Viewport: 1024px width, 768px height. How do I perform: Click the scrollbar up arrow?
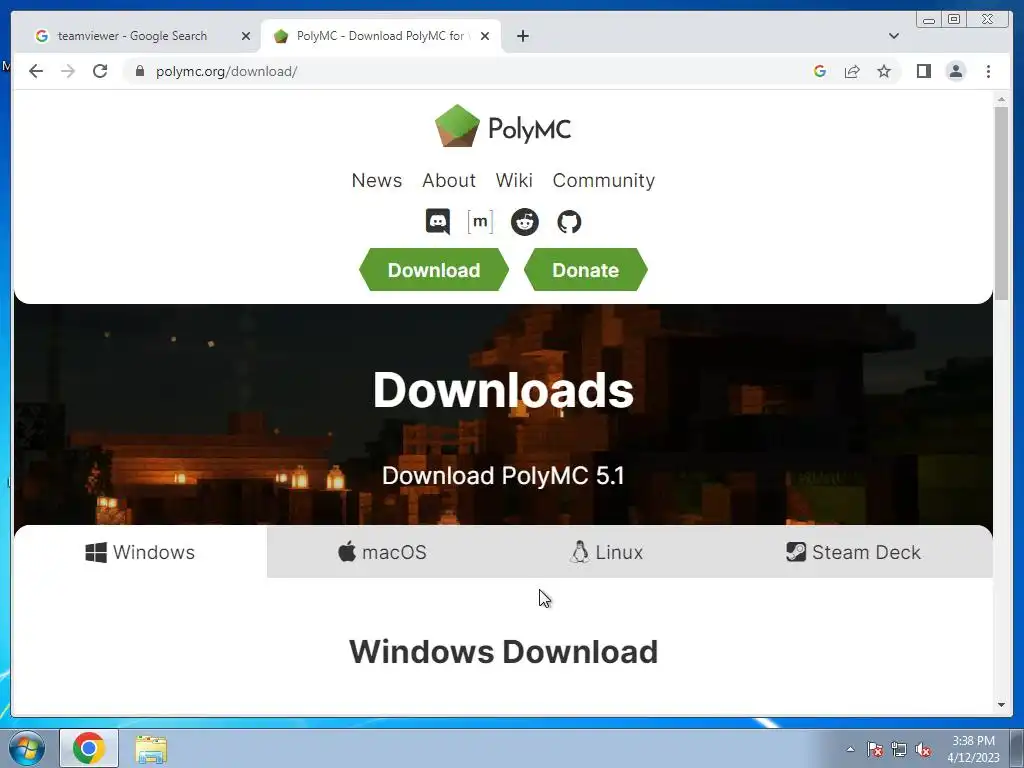1001,99
